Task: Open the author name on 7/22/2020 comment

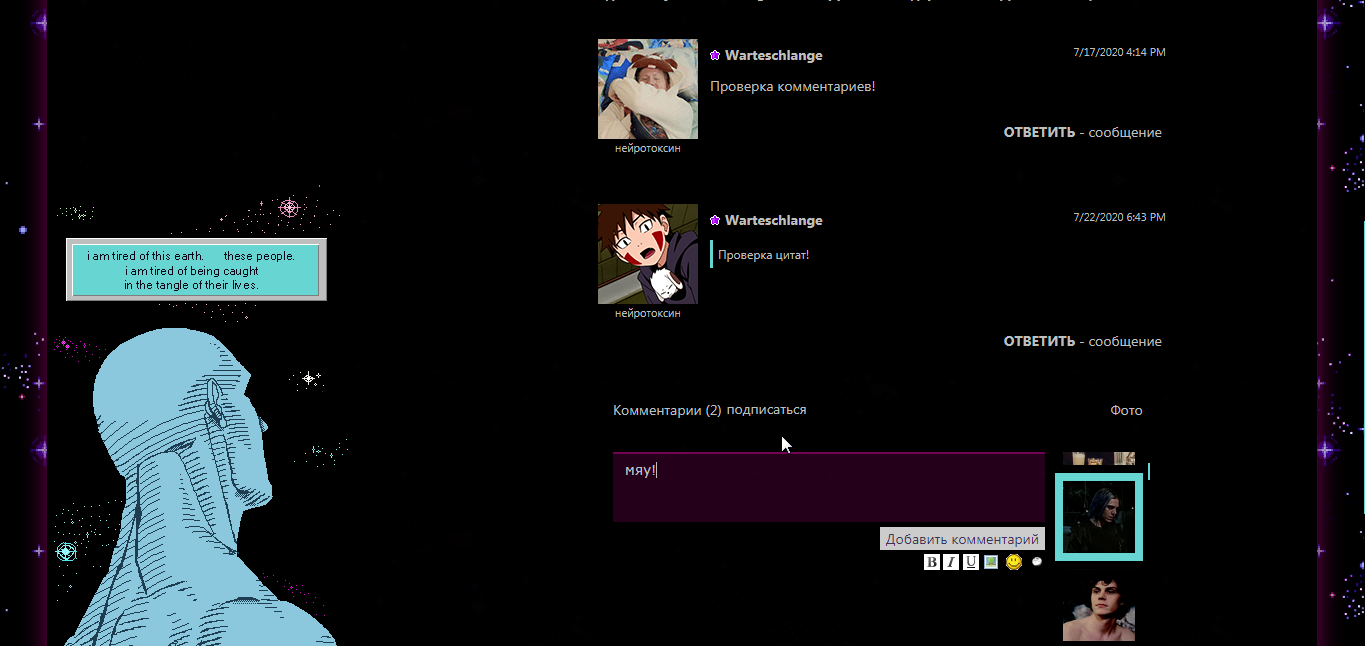Action: tap(773, 221)
